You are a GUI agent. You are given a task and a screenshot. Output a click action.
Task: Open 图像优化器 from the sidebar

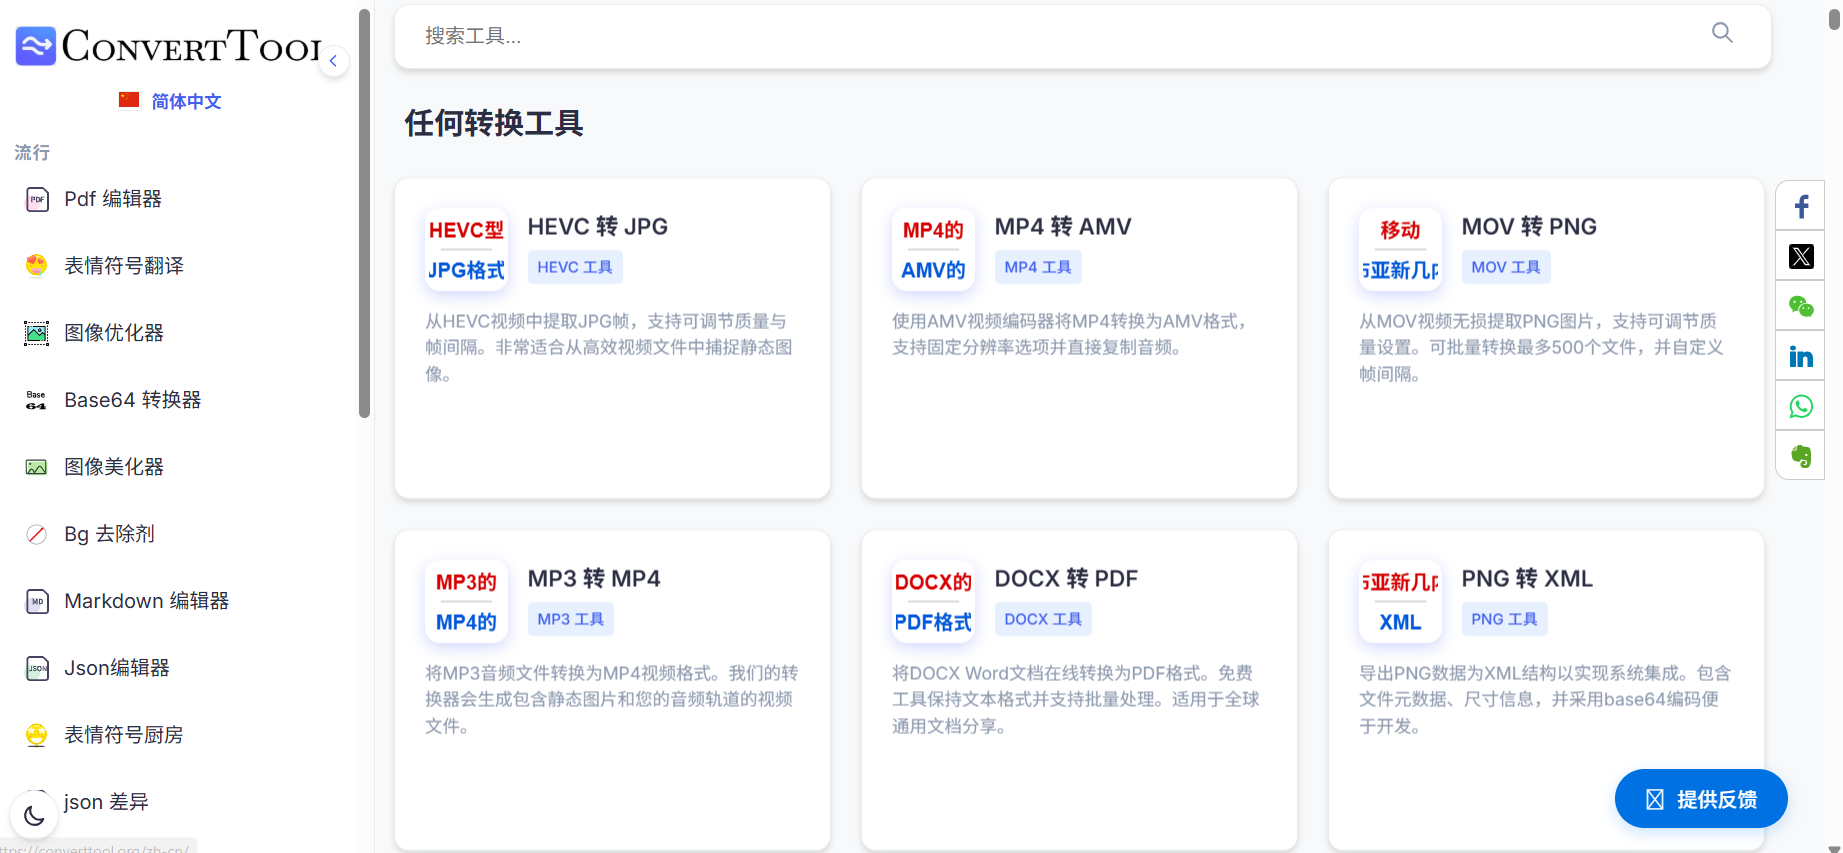point(114,333)
